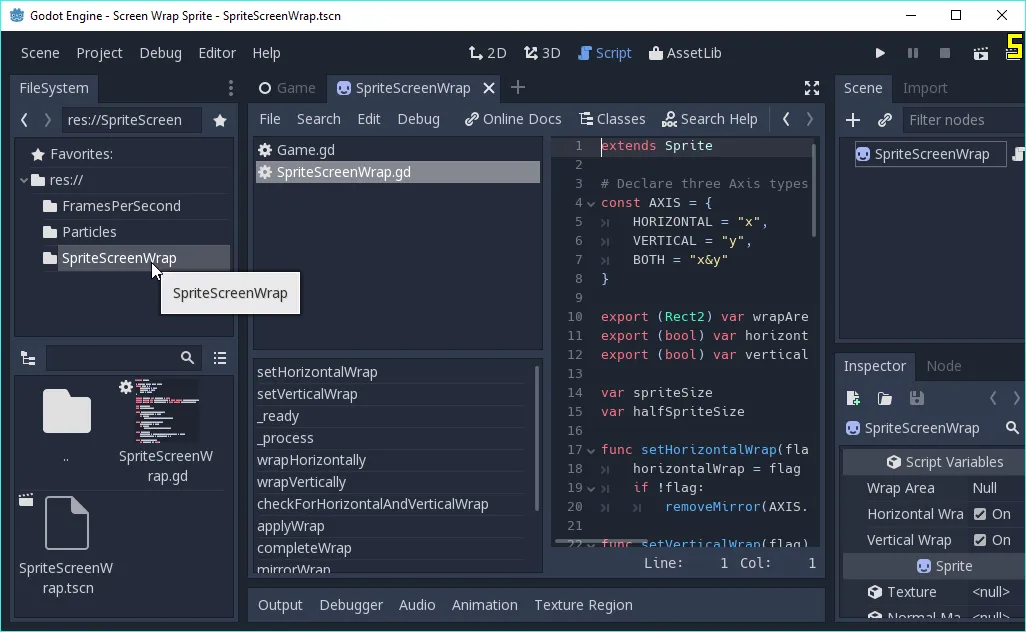Open the Debugger bottom panel
The image size is (1026, 632).
pos(351,605)
